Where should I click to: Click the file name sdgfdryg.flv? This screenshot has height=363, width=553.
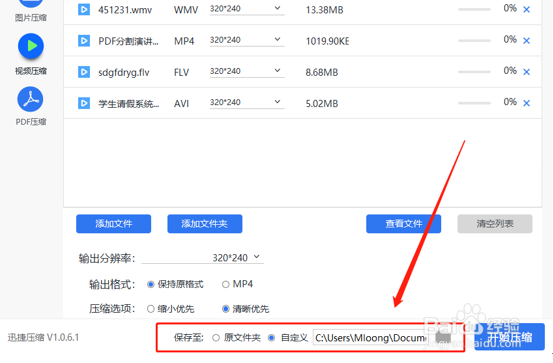coord(124,72)
